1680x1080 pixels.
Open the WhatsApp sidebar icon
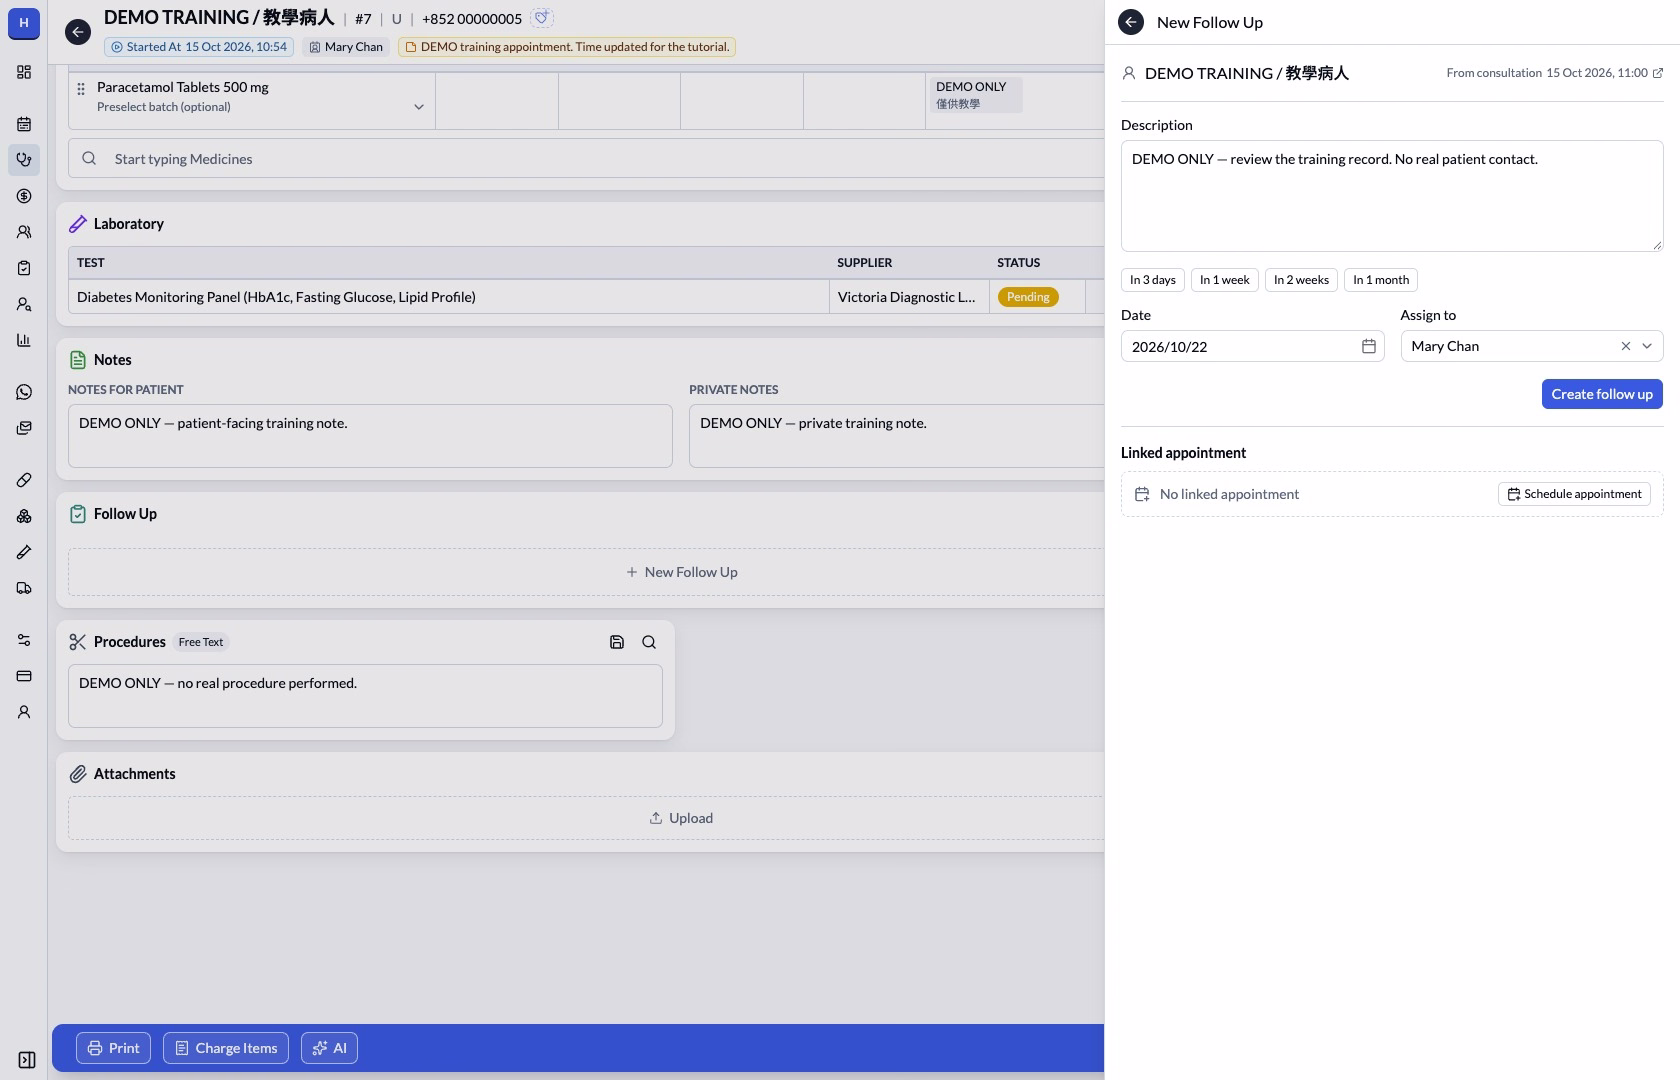coord(24,392)
